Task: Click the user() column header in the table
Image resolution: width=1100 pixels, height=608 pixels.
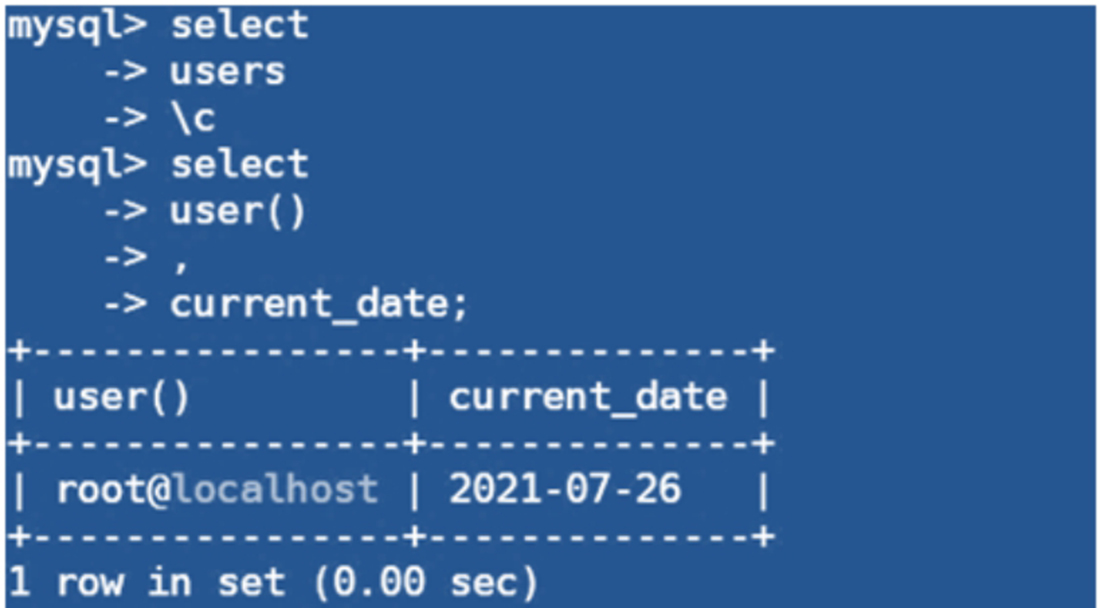Action: tap(121, 397)
